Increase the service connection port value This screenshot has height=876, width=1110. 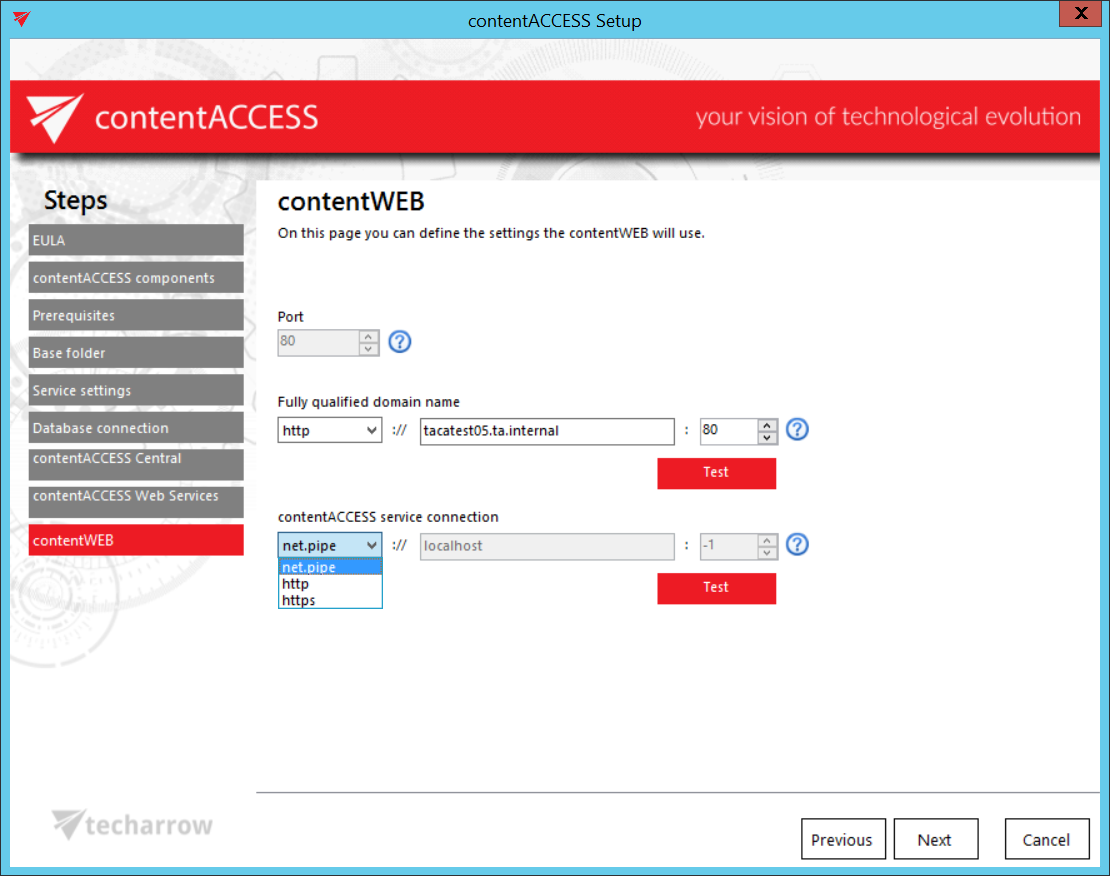pyautogui.click(x=767, y=540)
